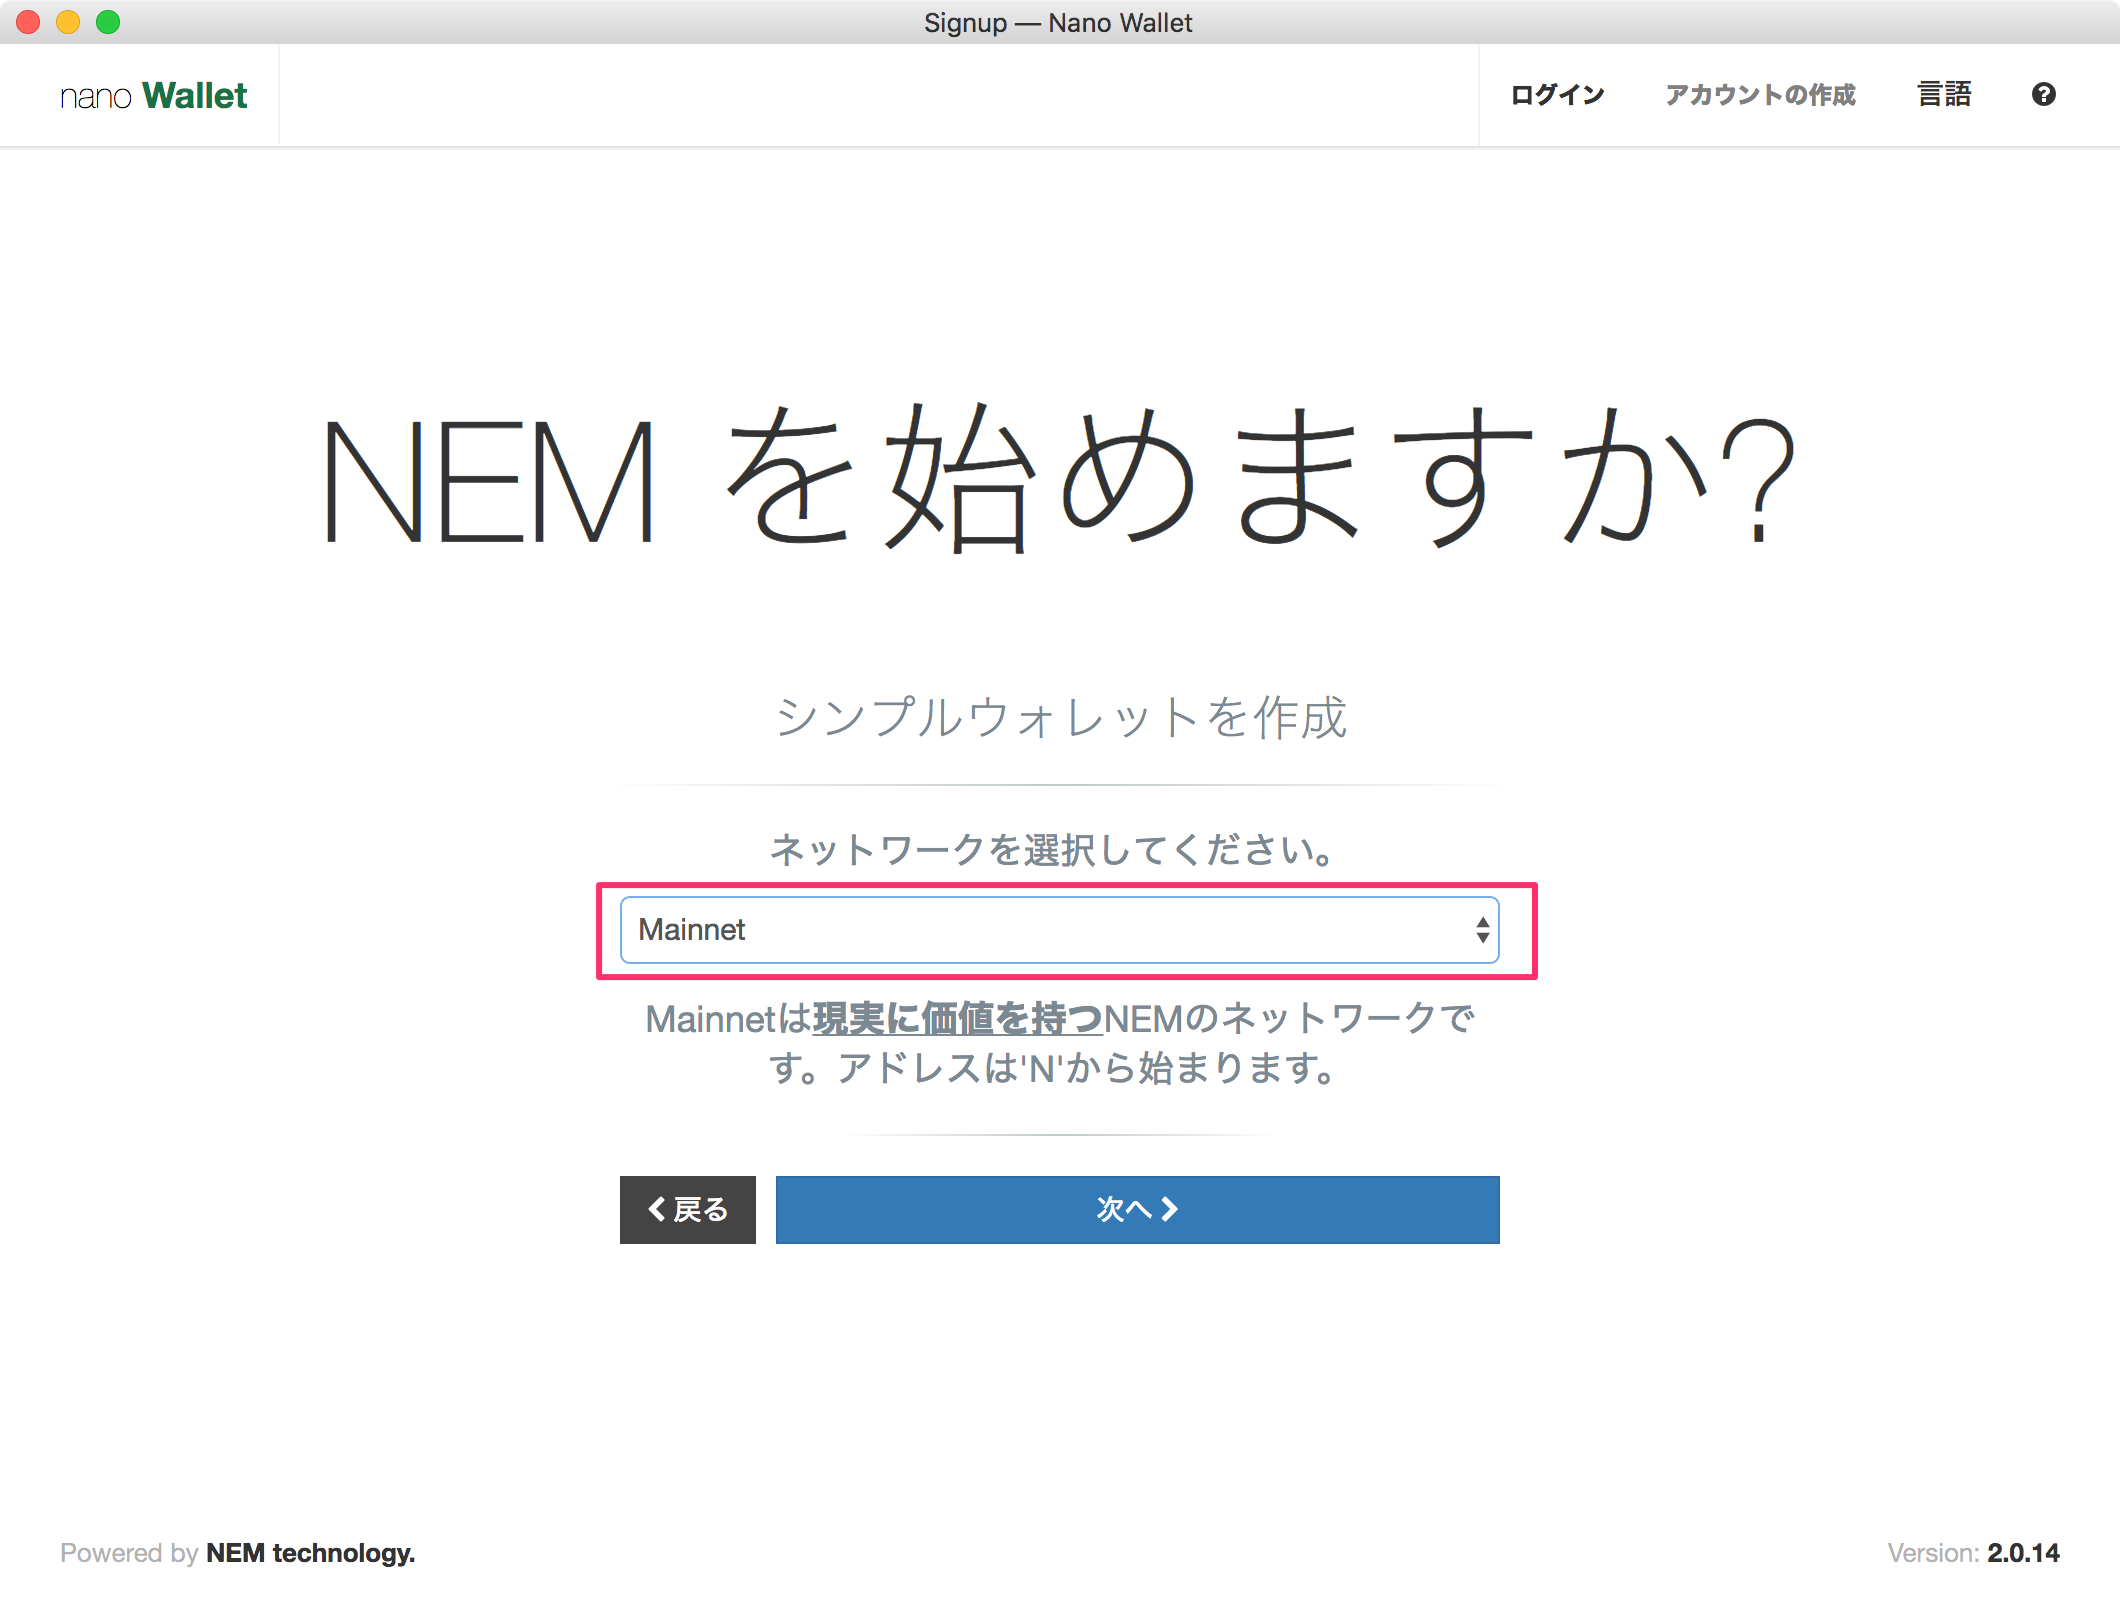Screen dimensions: 2120x1612
Task: Click the NEM を始めますか? heading
Action: point(1059,478)
